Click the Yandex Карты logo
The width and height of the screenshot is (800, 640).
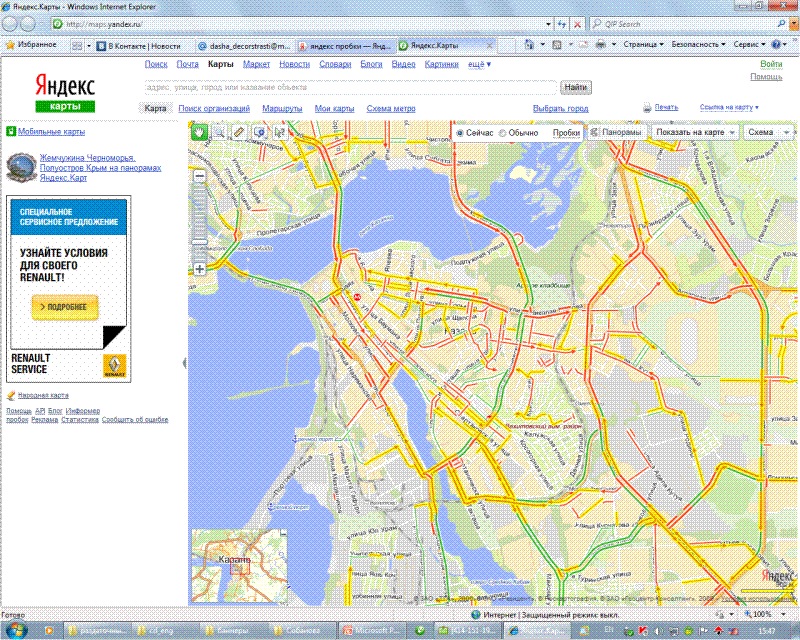[65, 90]
